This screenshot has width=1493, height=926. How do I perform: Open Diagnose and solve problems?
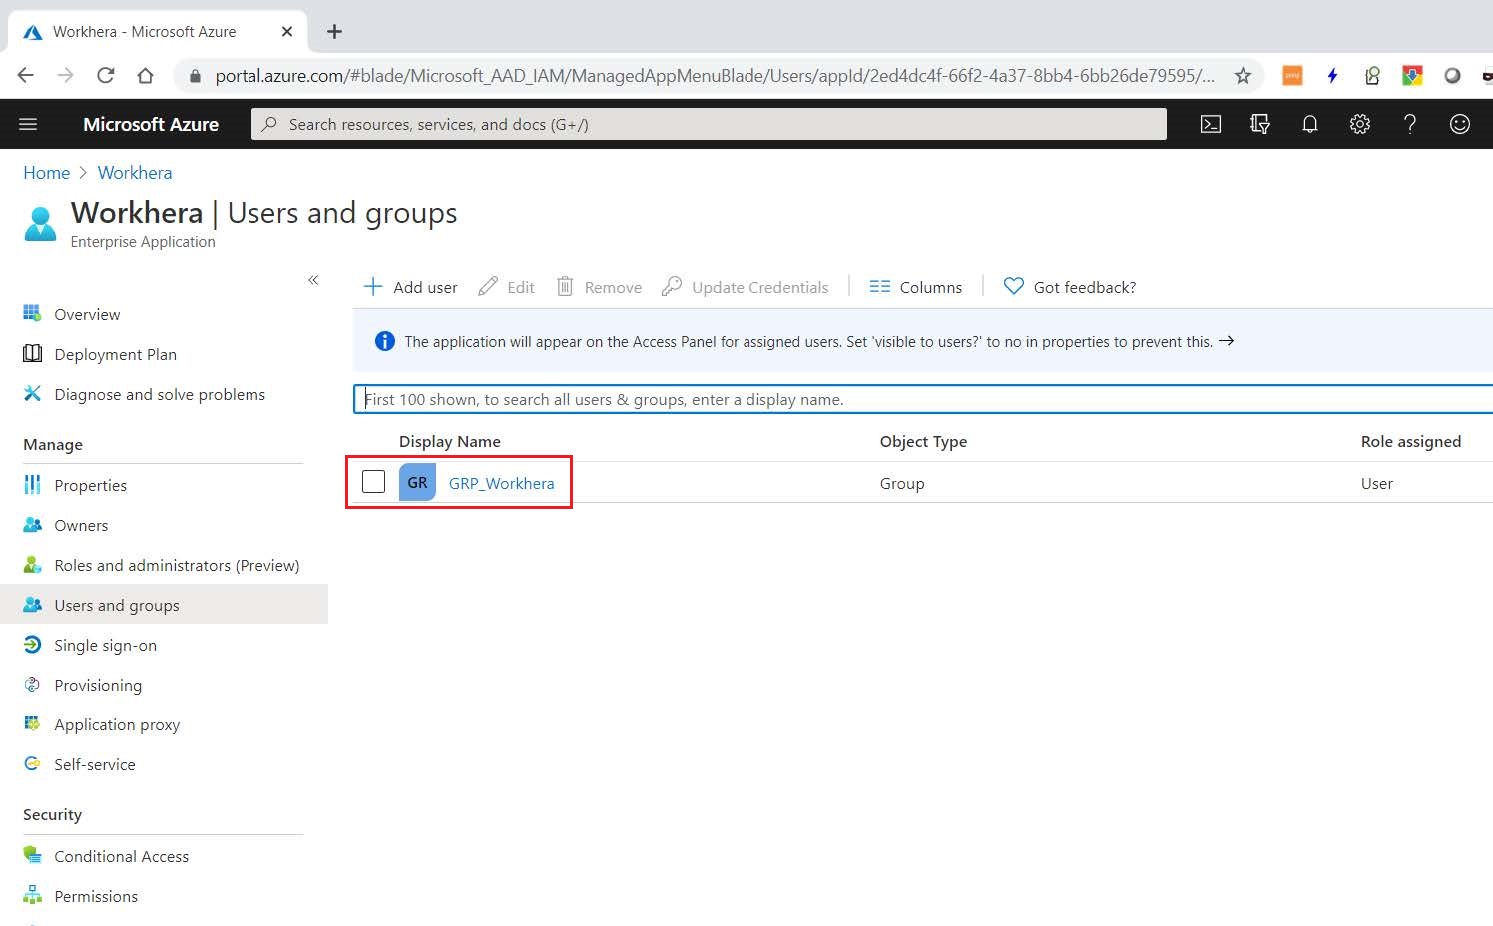tap(159, 394)
